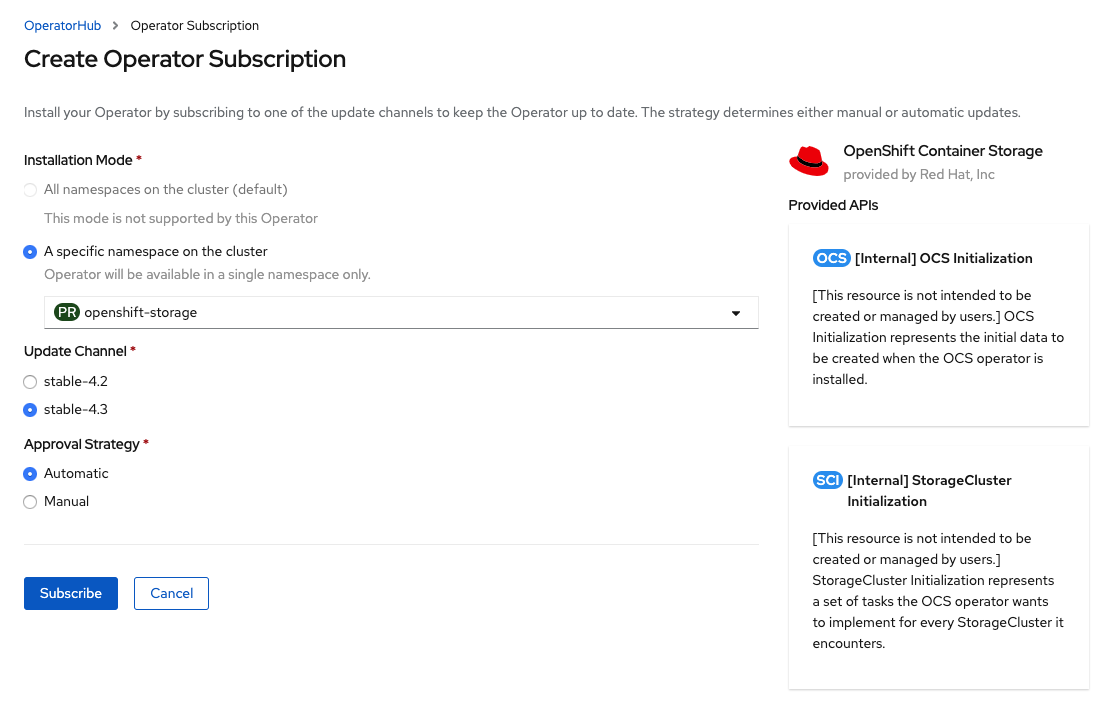
Task: Click the namespace dropdown caret arrow
Action: pos(736,313)
